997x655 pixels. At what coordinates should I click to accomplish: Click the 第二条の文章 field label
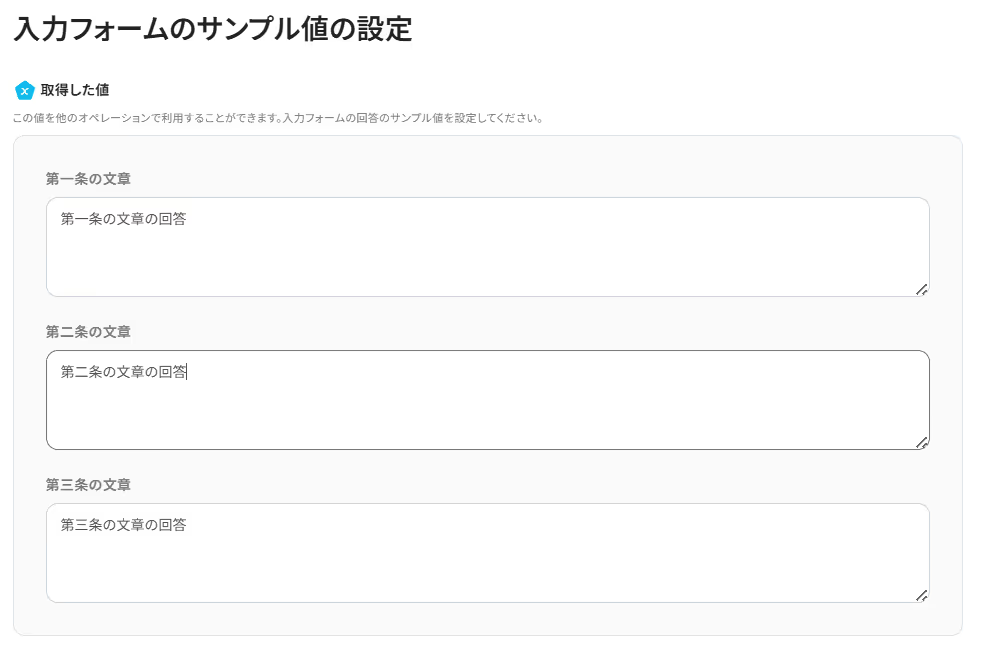(x=88, y=332)
